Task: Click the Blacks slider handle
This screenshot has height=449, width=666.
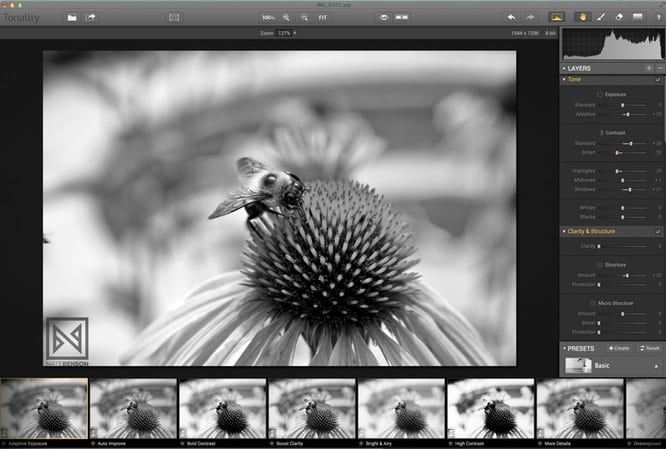Action: [623, 217]
